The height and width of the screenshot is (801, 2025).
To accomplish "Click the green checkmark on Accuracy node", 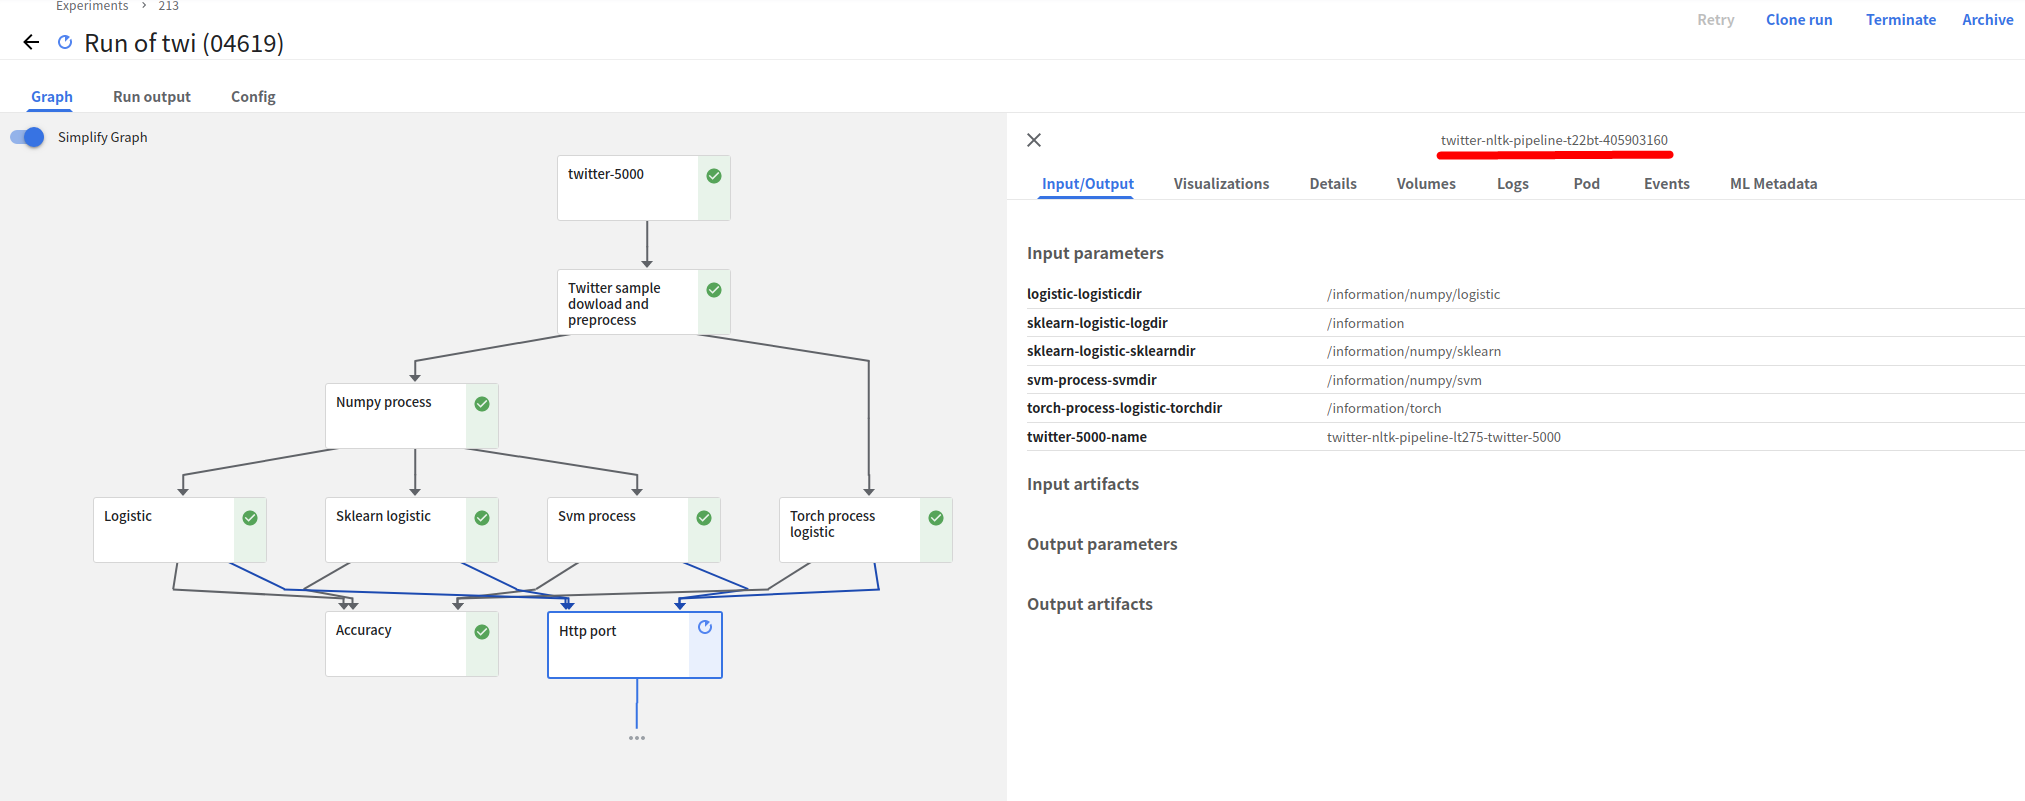I will [x=482, y=632].
